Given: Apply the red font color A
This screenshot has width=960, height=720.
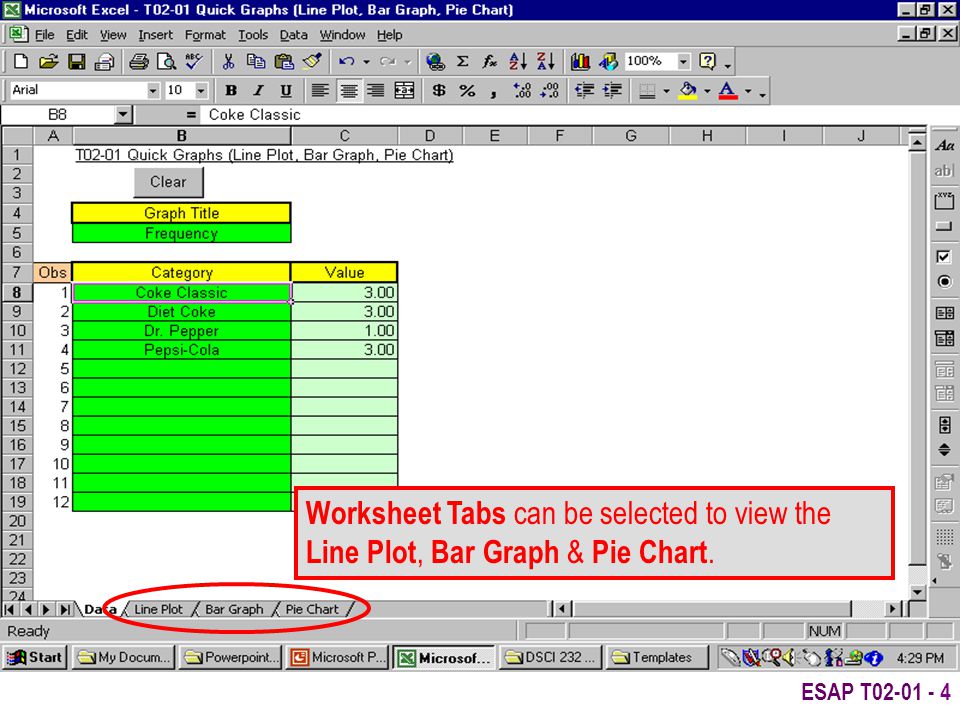Looking at the screenshot, I should tap(728, 91).
